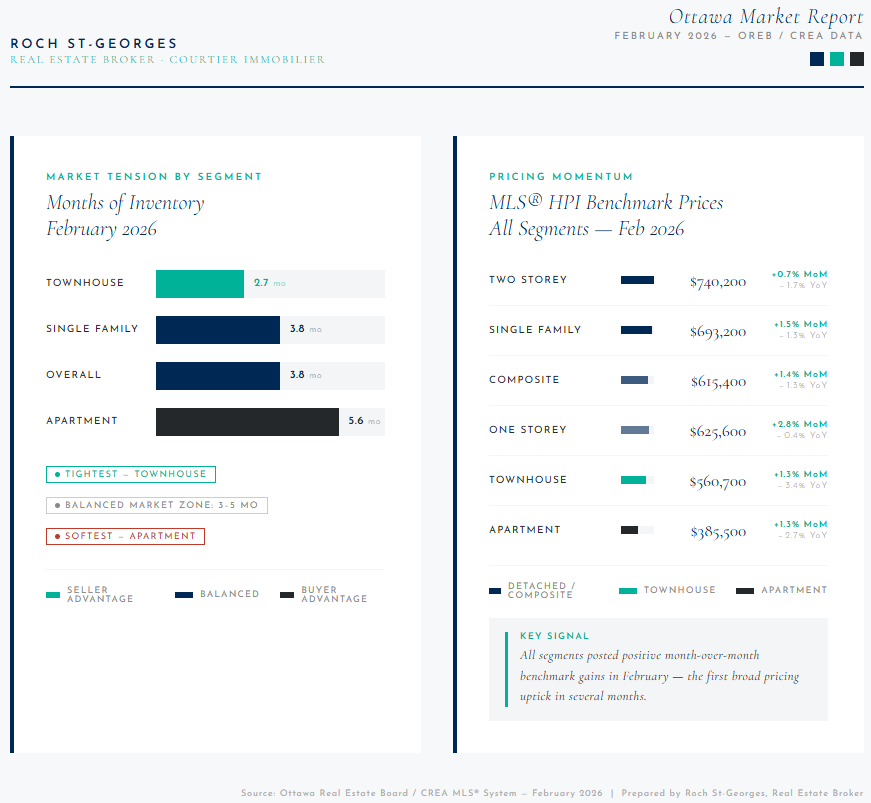Click the -0.4% YoY figure

point(802,435)
